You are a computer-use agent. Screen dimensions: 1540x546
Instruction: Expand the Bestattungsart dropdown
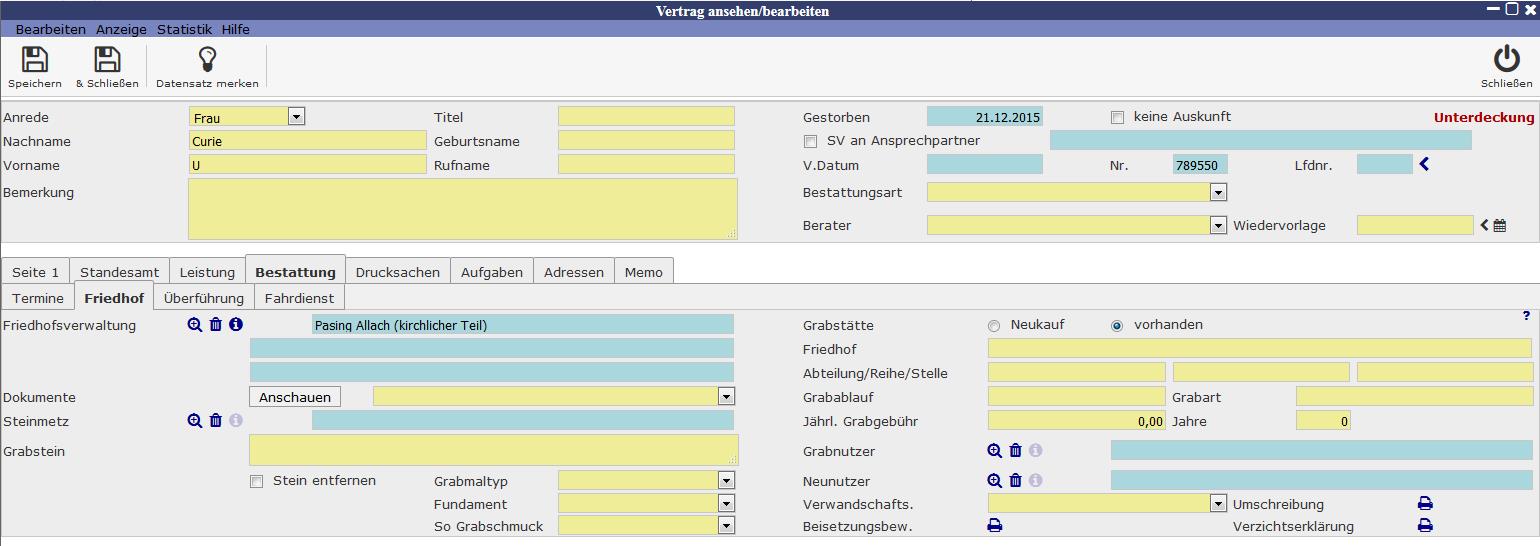(1218, 192)
